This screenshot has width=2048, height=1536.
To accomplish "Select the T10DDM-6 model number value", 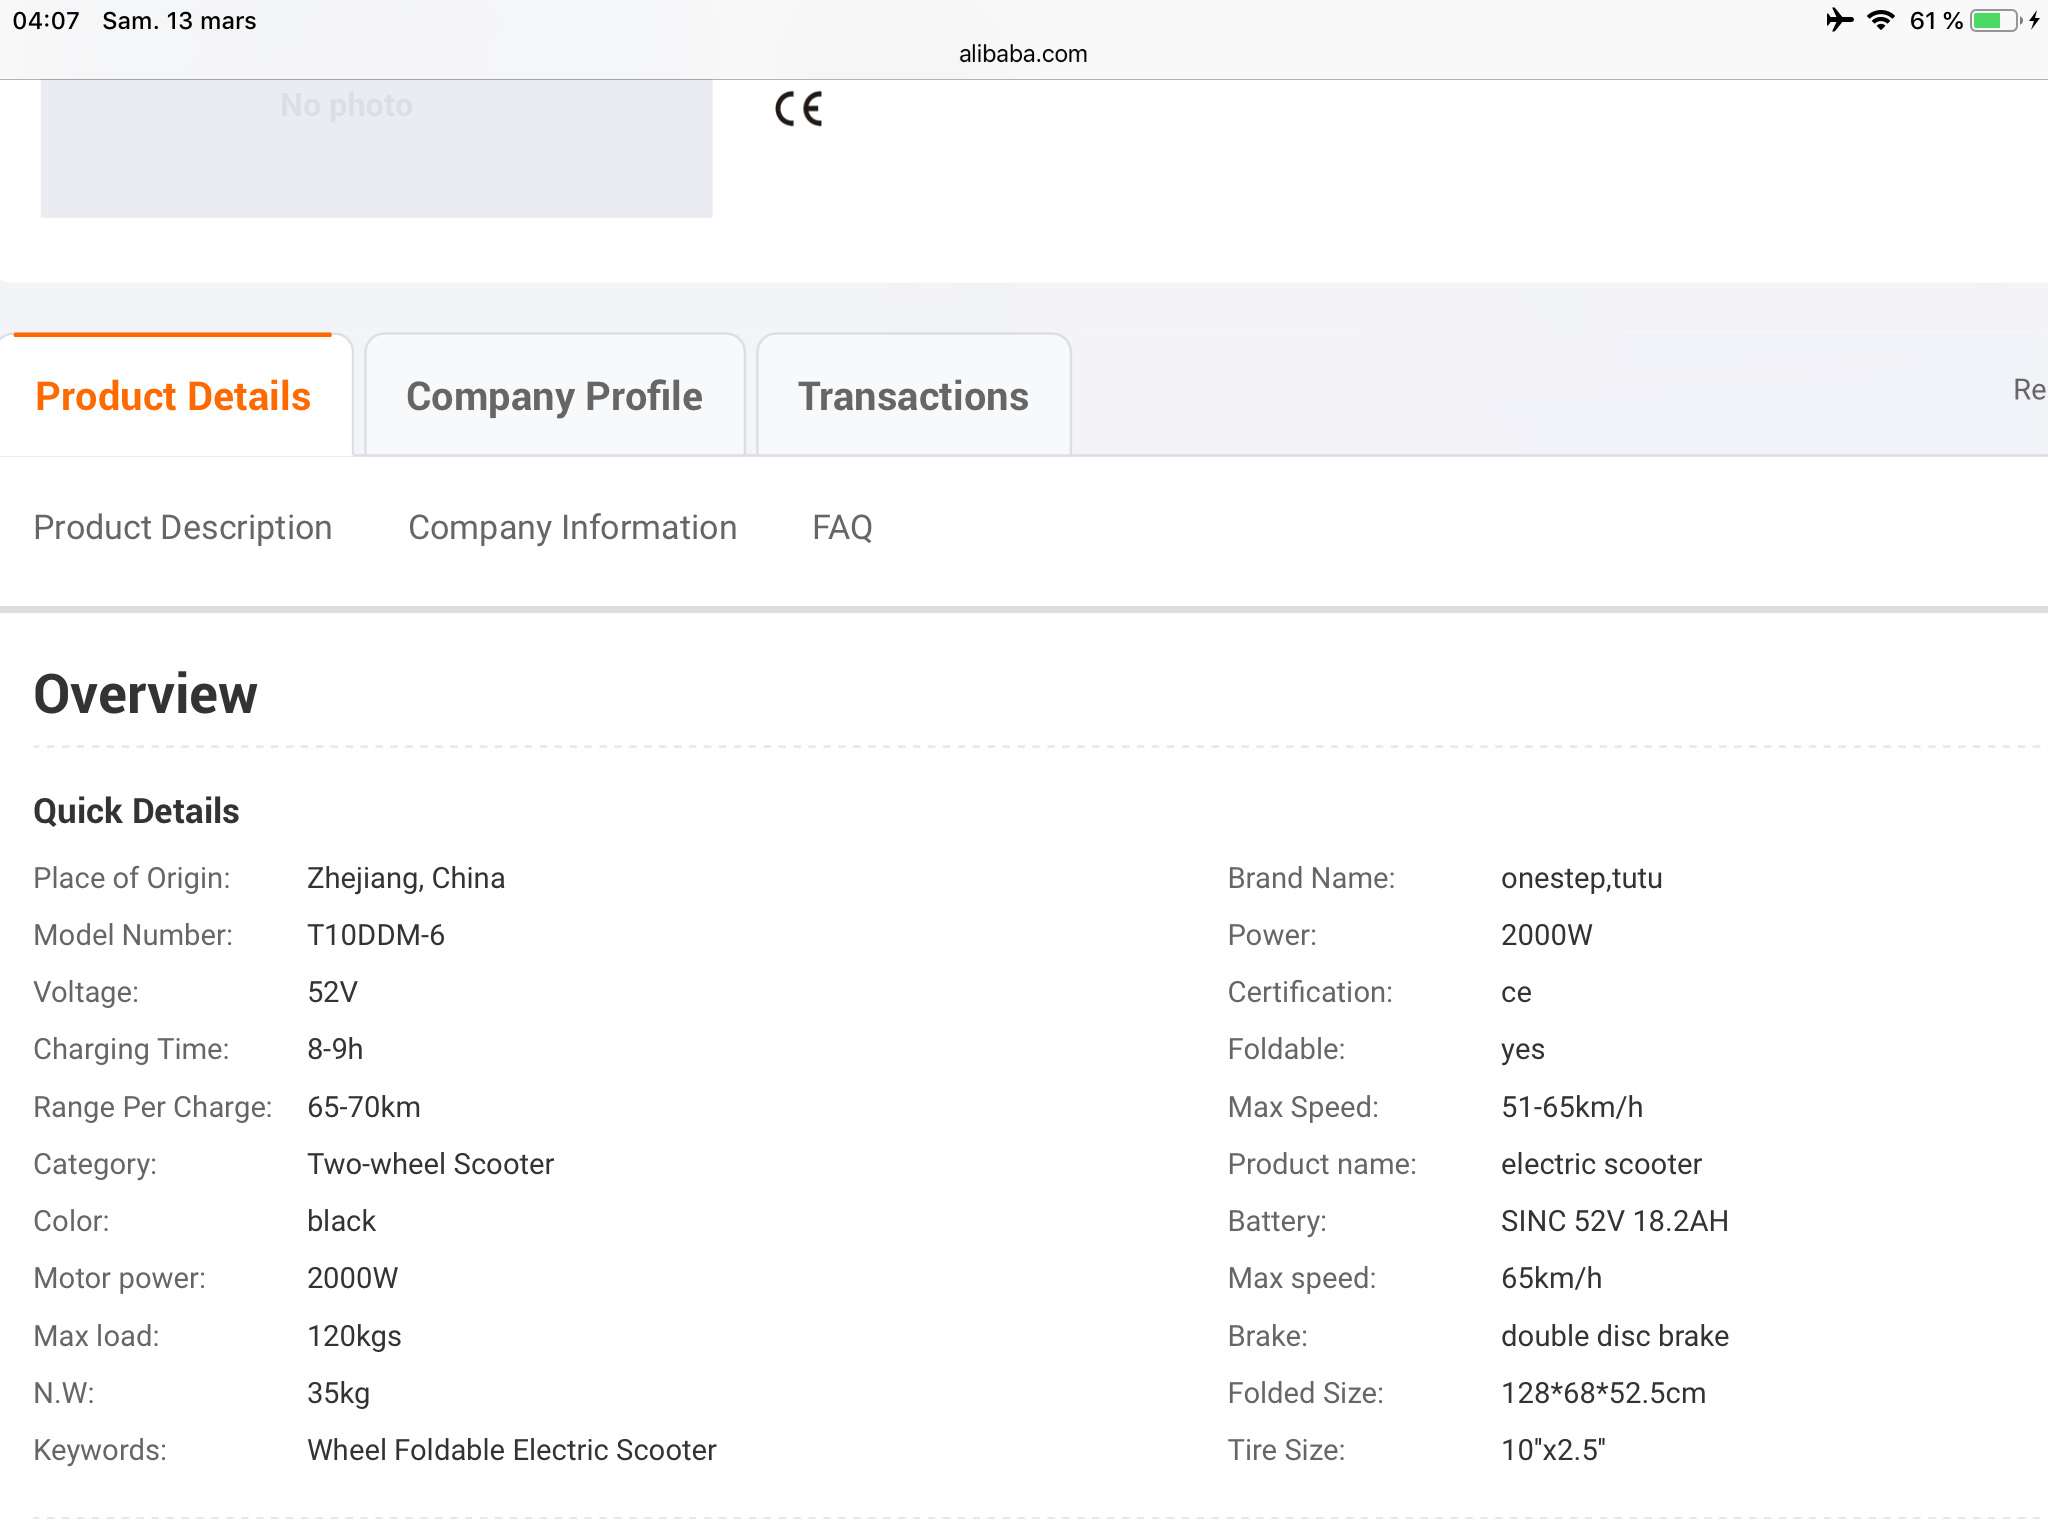I will 375,935.
